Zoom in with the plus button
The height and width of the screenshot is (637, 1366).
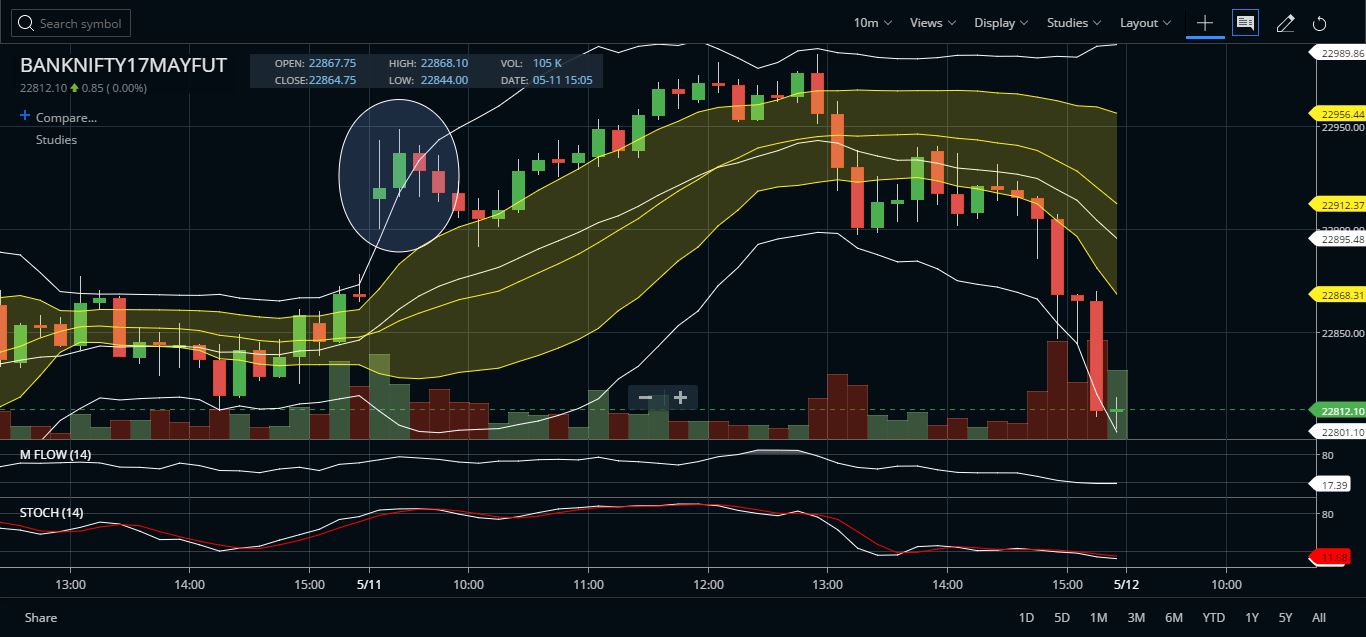(680, 398)
